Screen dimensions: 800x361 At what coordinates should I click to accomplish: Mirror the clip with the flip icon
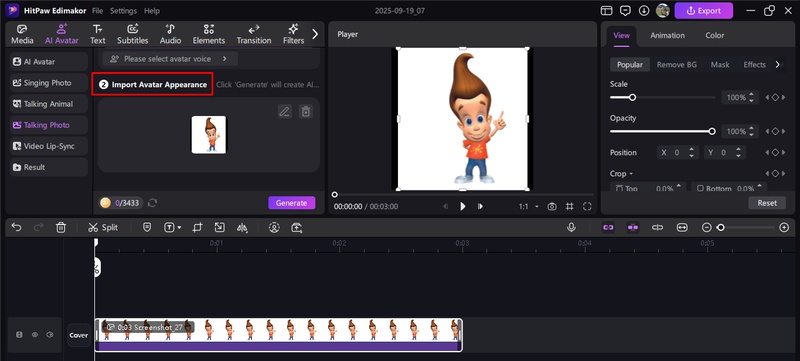click(242, 227)
